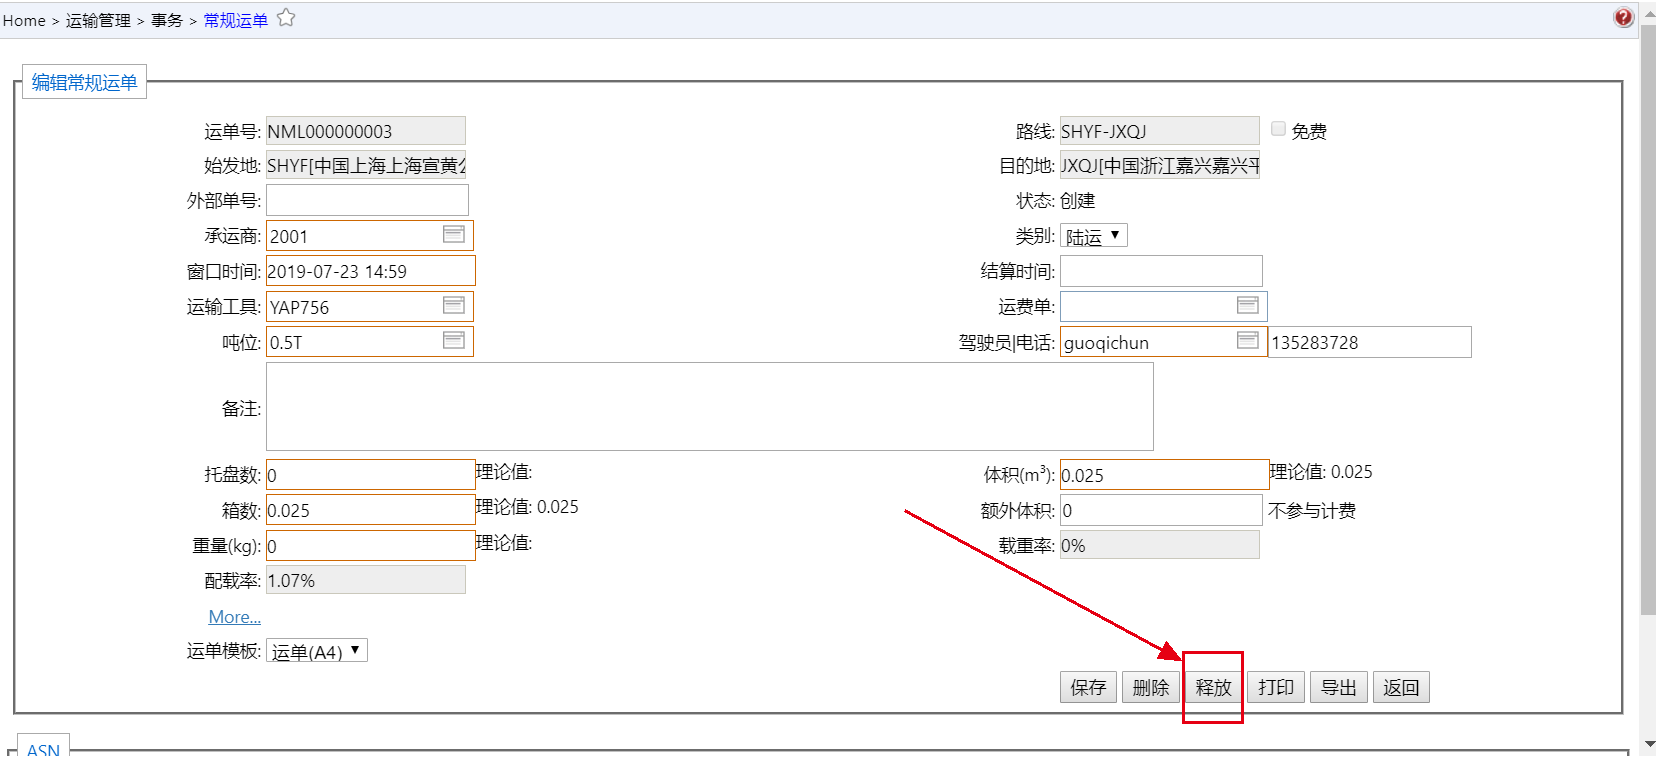Open the lookup icon in 运输工具 field

pos(454,305)
